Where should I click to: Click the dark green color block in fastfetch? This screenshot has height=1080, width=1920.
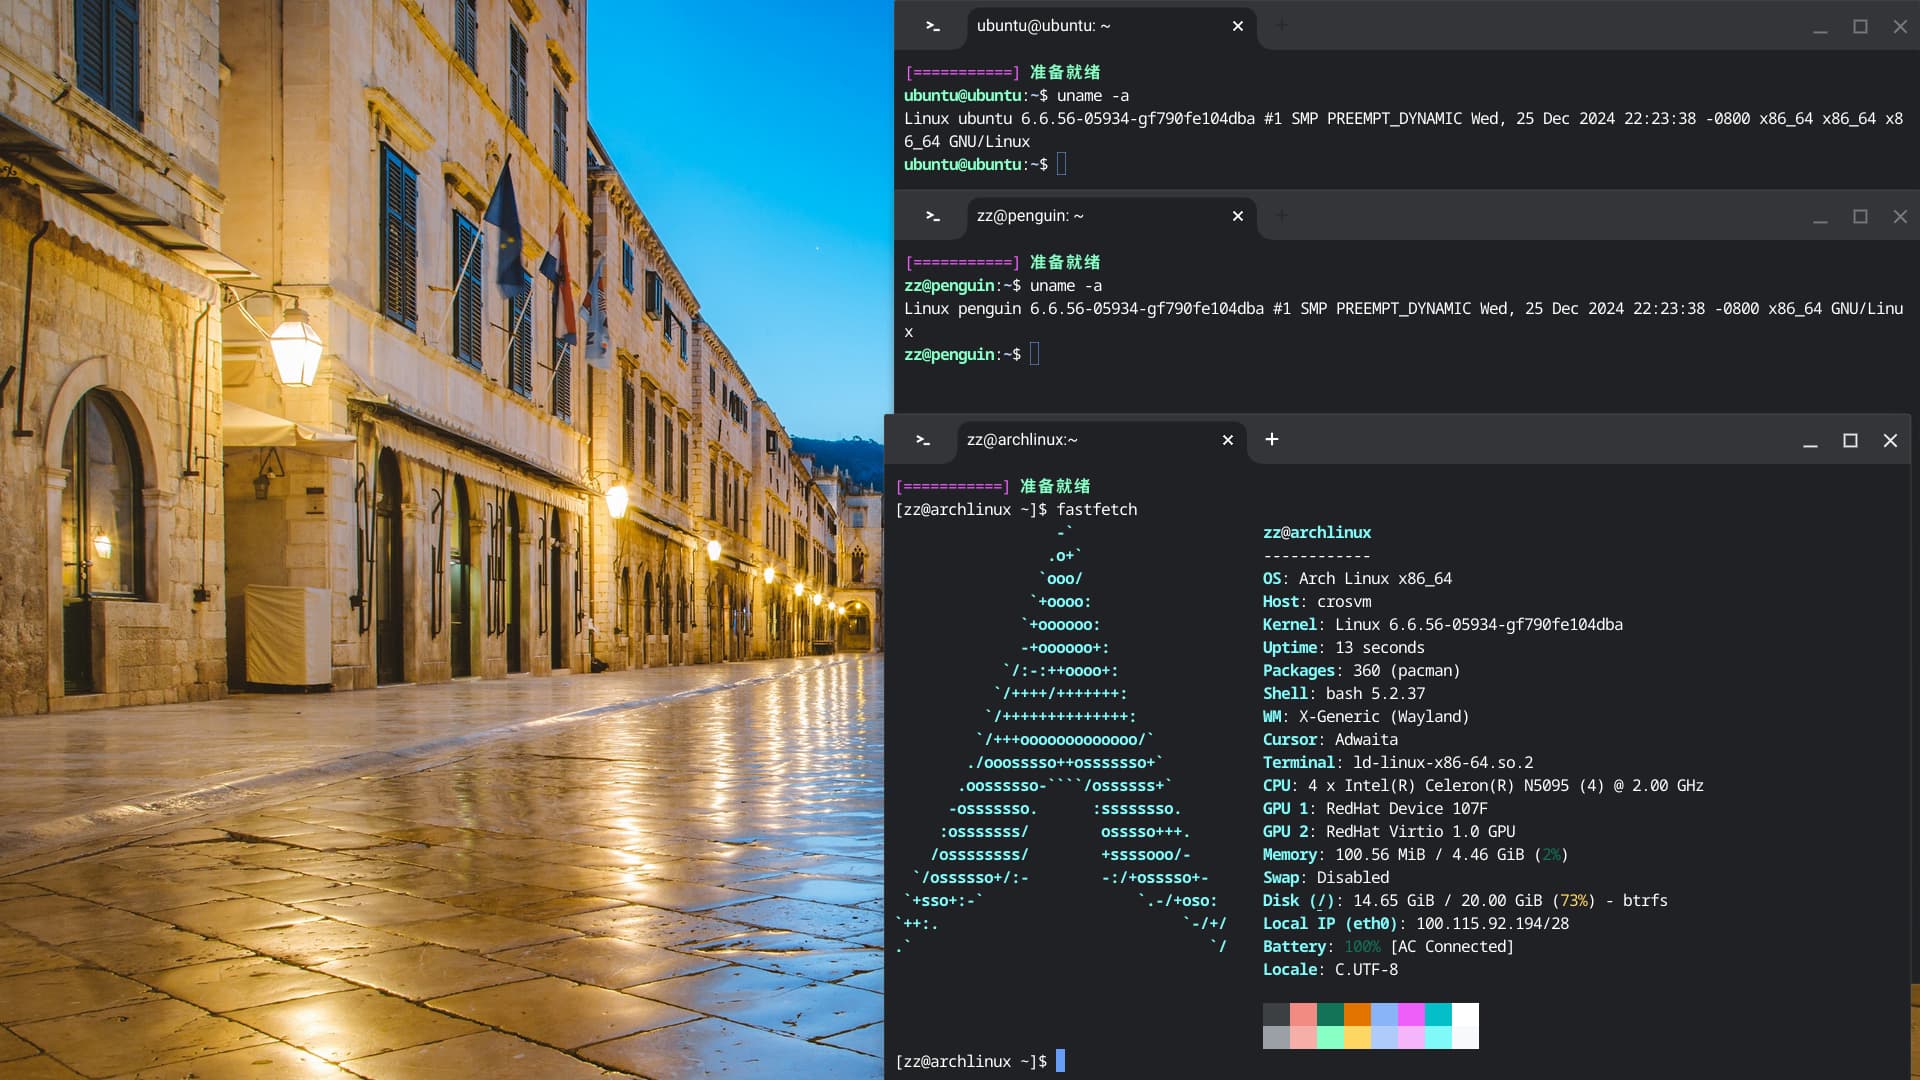pyautogui.click(x=1330, y=1015)
